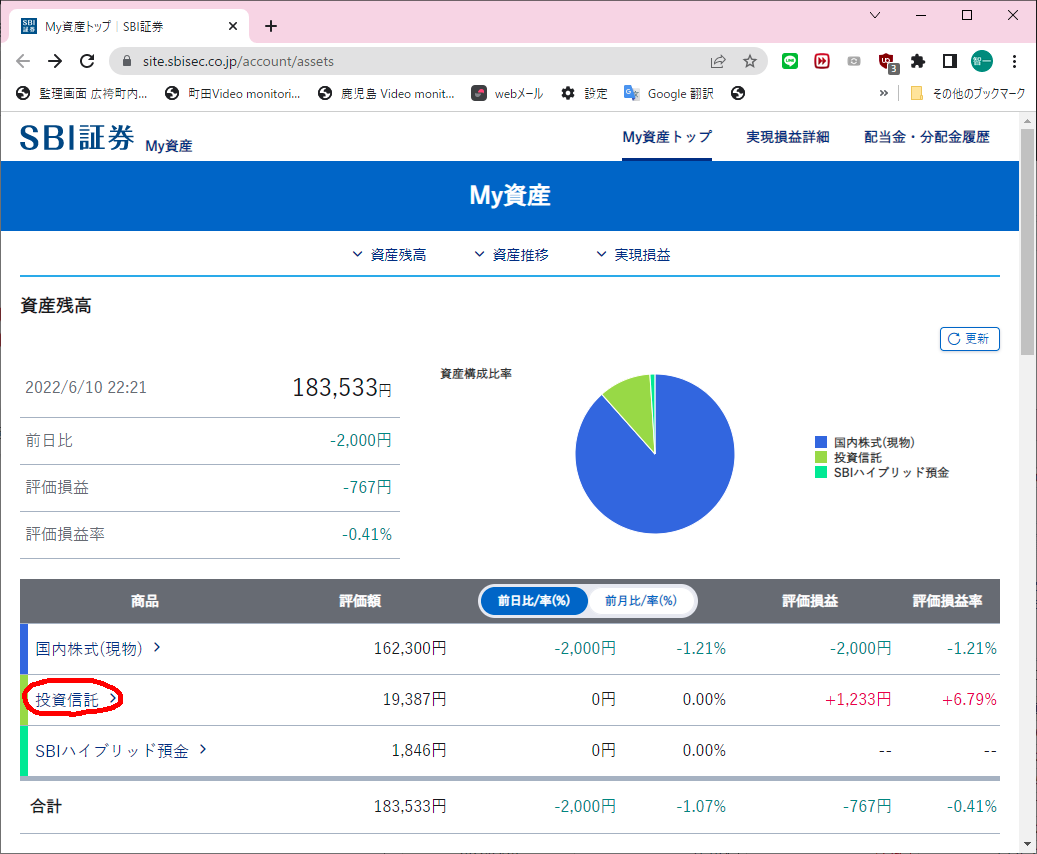Screen dimensions: 1037x854
Task: Bookmark this page with star icon
Action: [749, 61]
